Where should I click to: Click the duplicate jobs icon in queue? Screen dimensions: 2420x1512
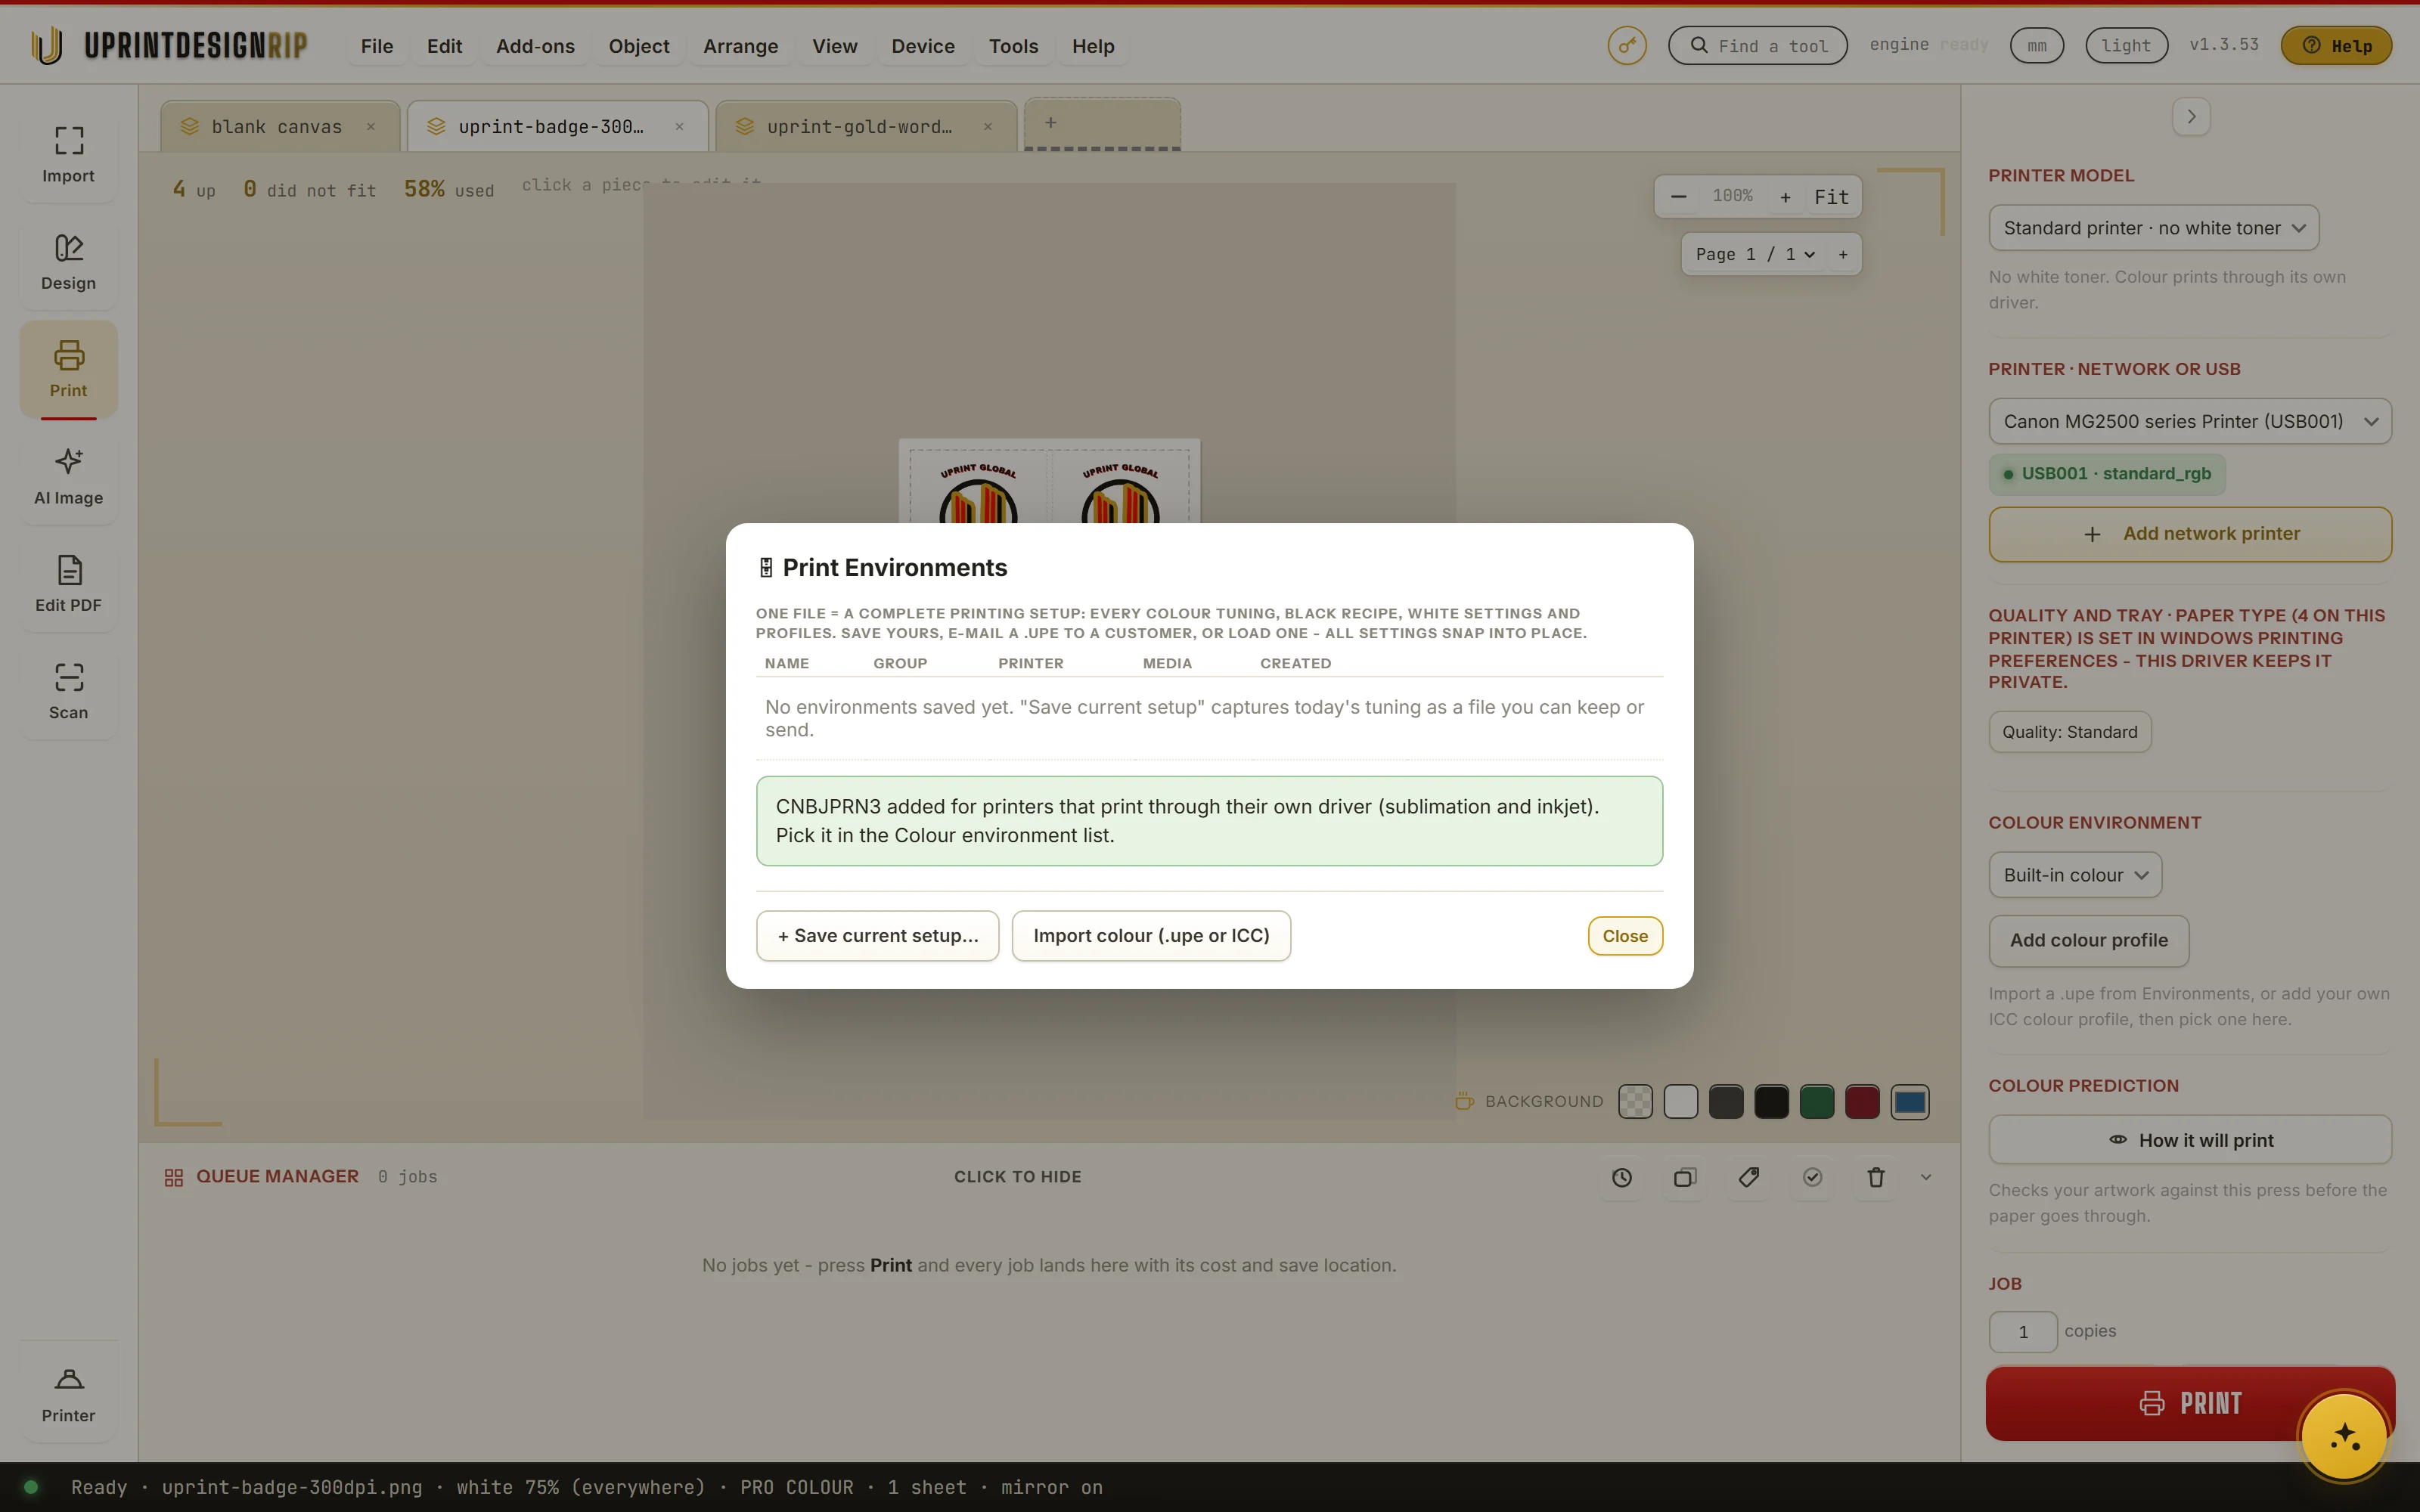point(1685,1177)
